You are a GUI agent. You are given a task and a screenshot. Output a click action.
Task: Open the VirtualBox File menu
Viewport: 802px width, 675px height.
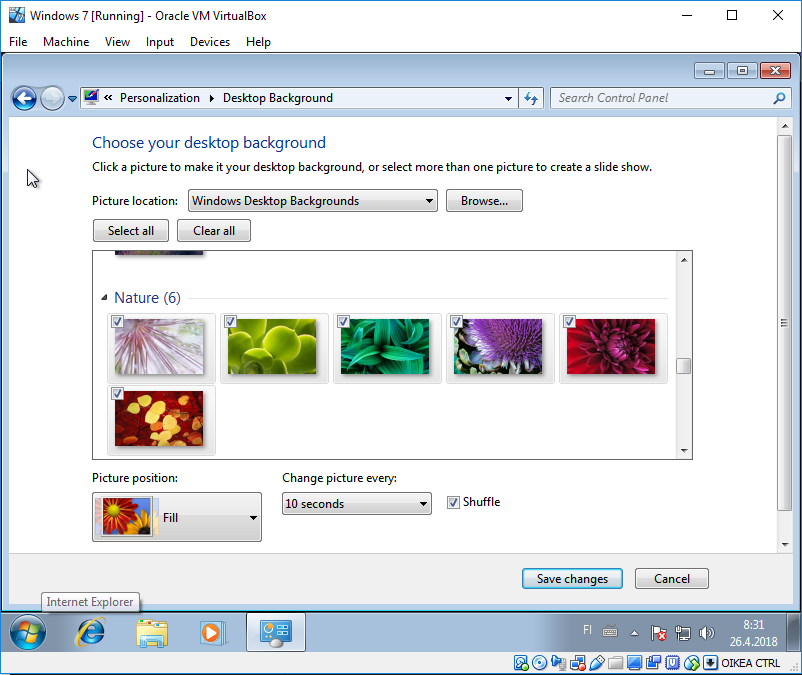(x=18, y=42)
